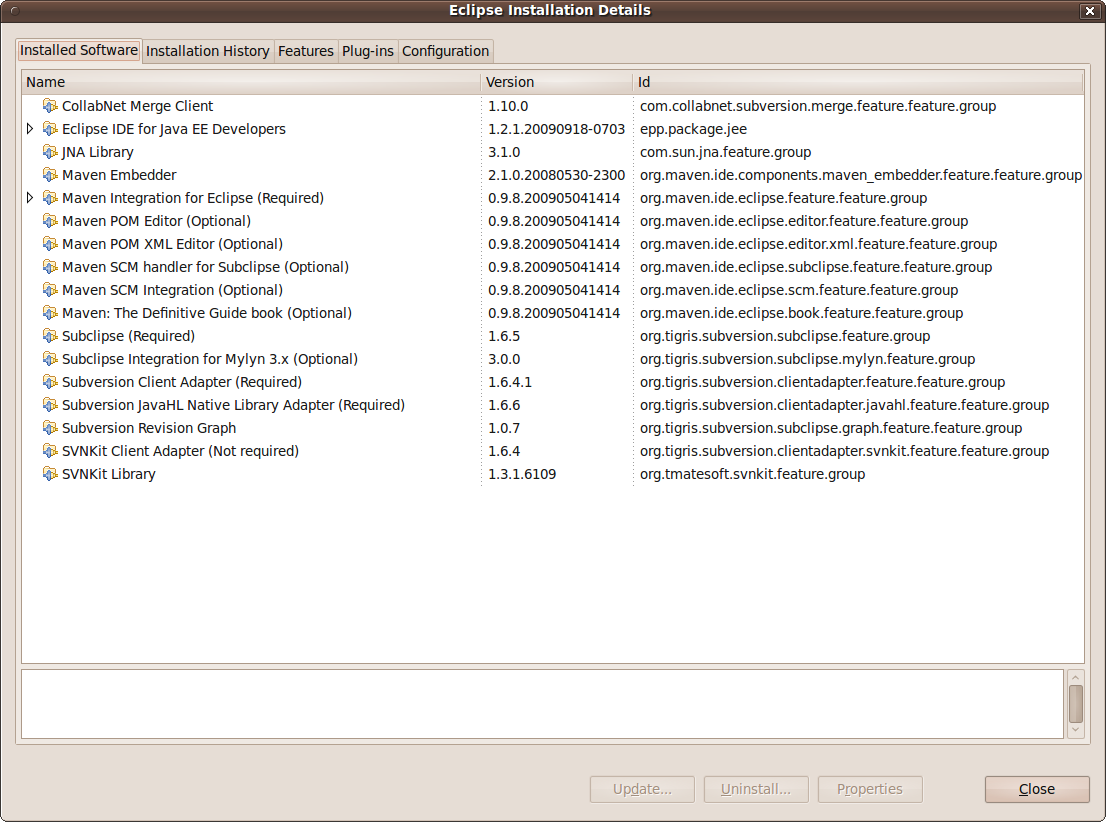
Task: Click the Subversion Revision Graph icon
Action: coord(50,428)
